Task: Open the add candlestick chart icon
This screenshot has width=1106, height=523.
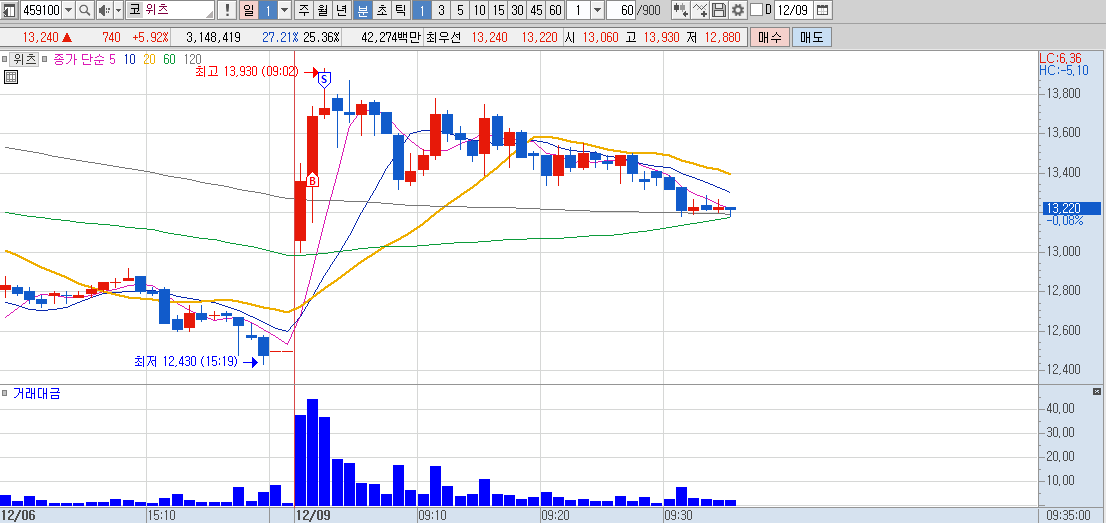Action: click(681, 10)
